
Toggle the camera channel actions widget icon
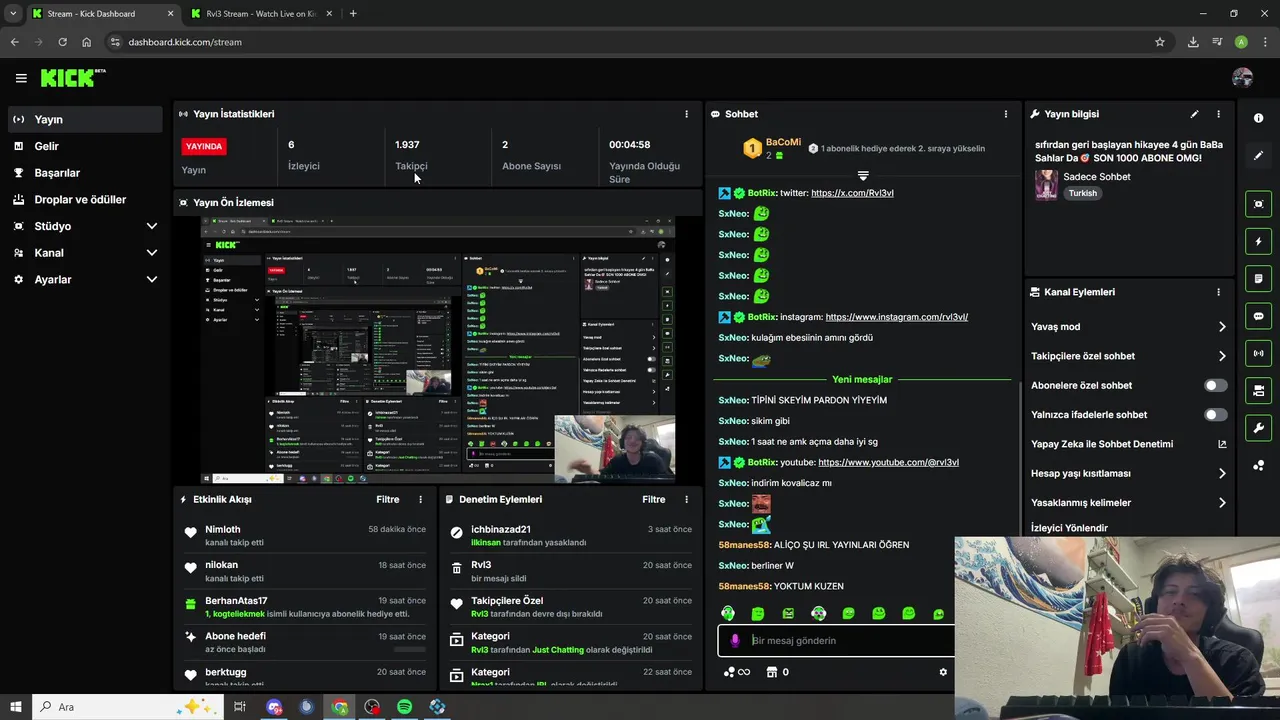pos(1258,390)
